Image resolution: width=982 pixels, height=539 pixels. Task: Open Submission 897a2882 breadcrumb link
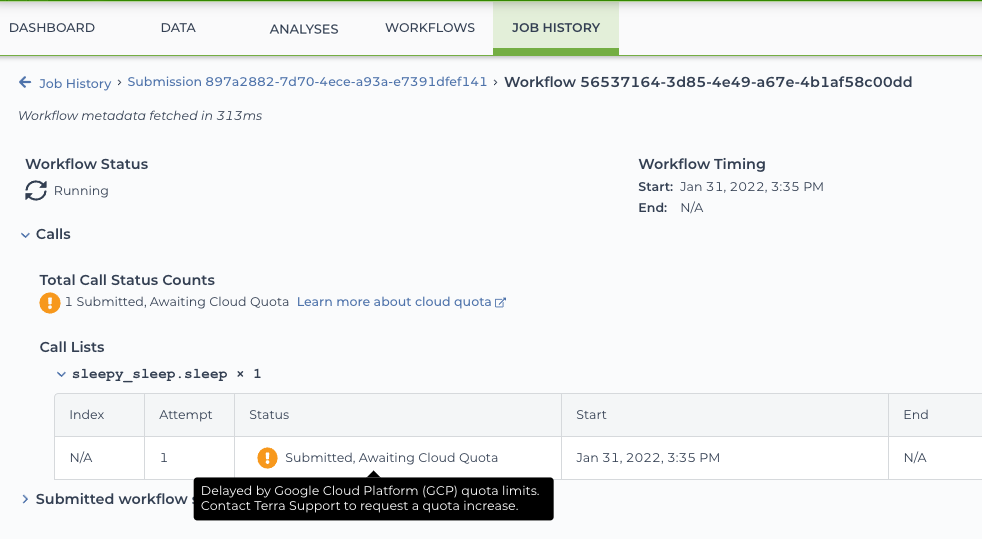[307, 82]
